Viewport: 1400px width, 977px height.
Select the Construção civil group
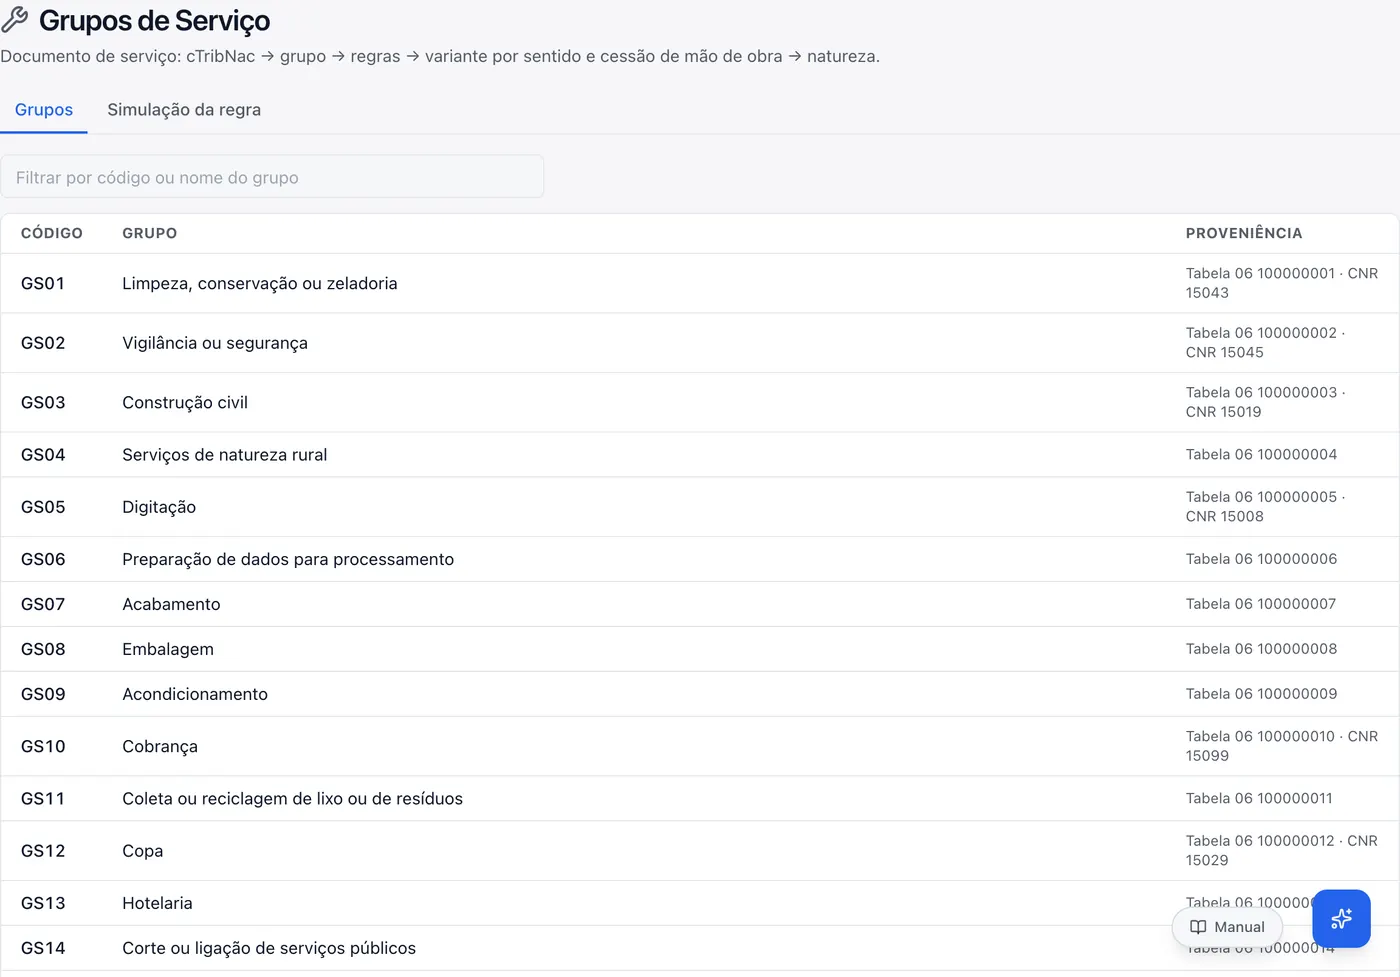tap(185, 403)
